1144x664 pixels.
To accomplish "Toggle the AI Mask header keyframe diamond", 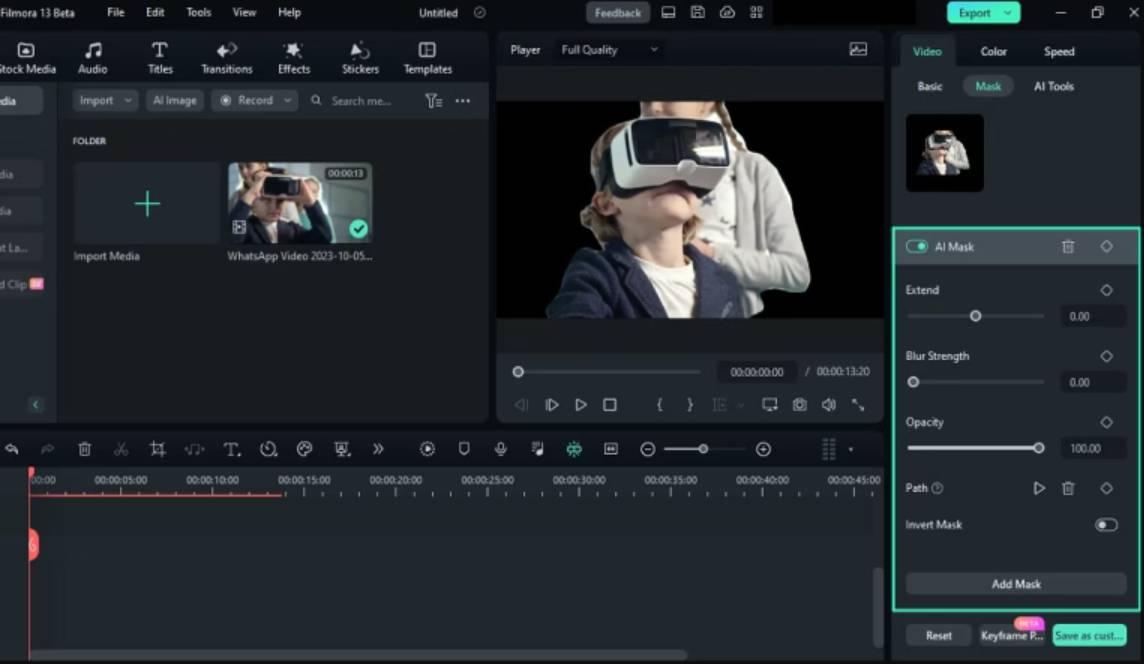I will (1106, 247).
